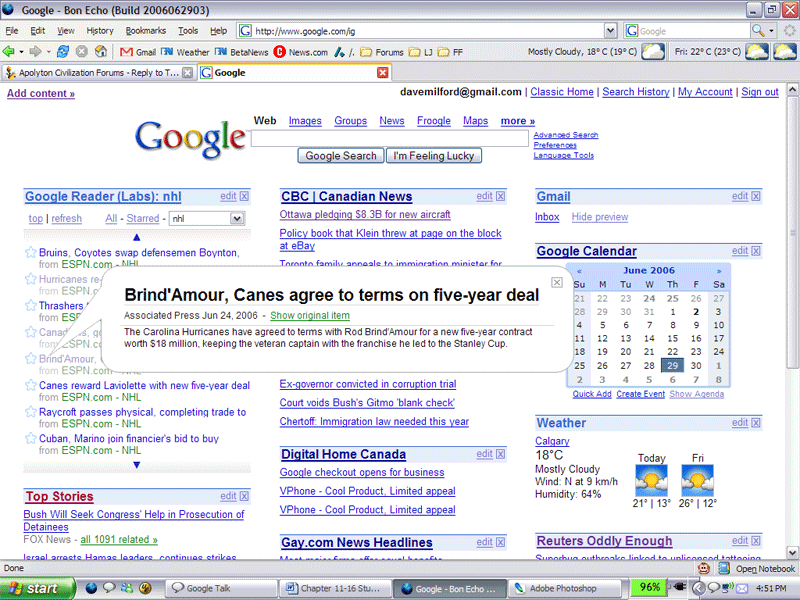Open the Bookmarks menu

click(145, 31)
